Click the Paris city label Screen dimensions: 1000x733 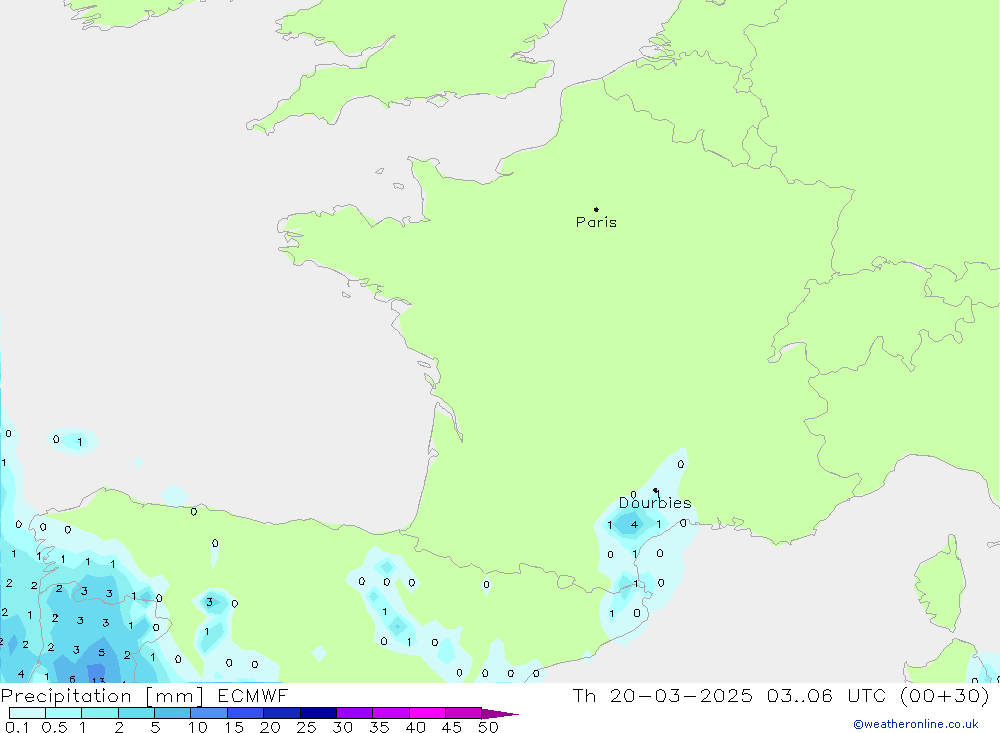[x=596, y=222]
